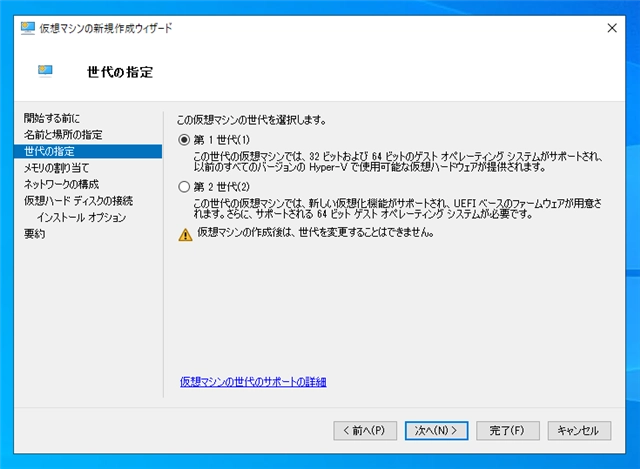Go to the 開始する前に step

coord(52,118)
